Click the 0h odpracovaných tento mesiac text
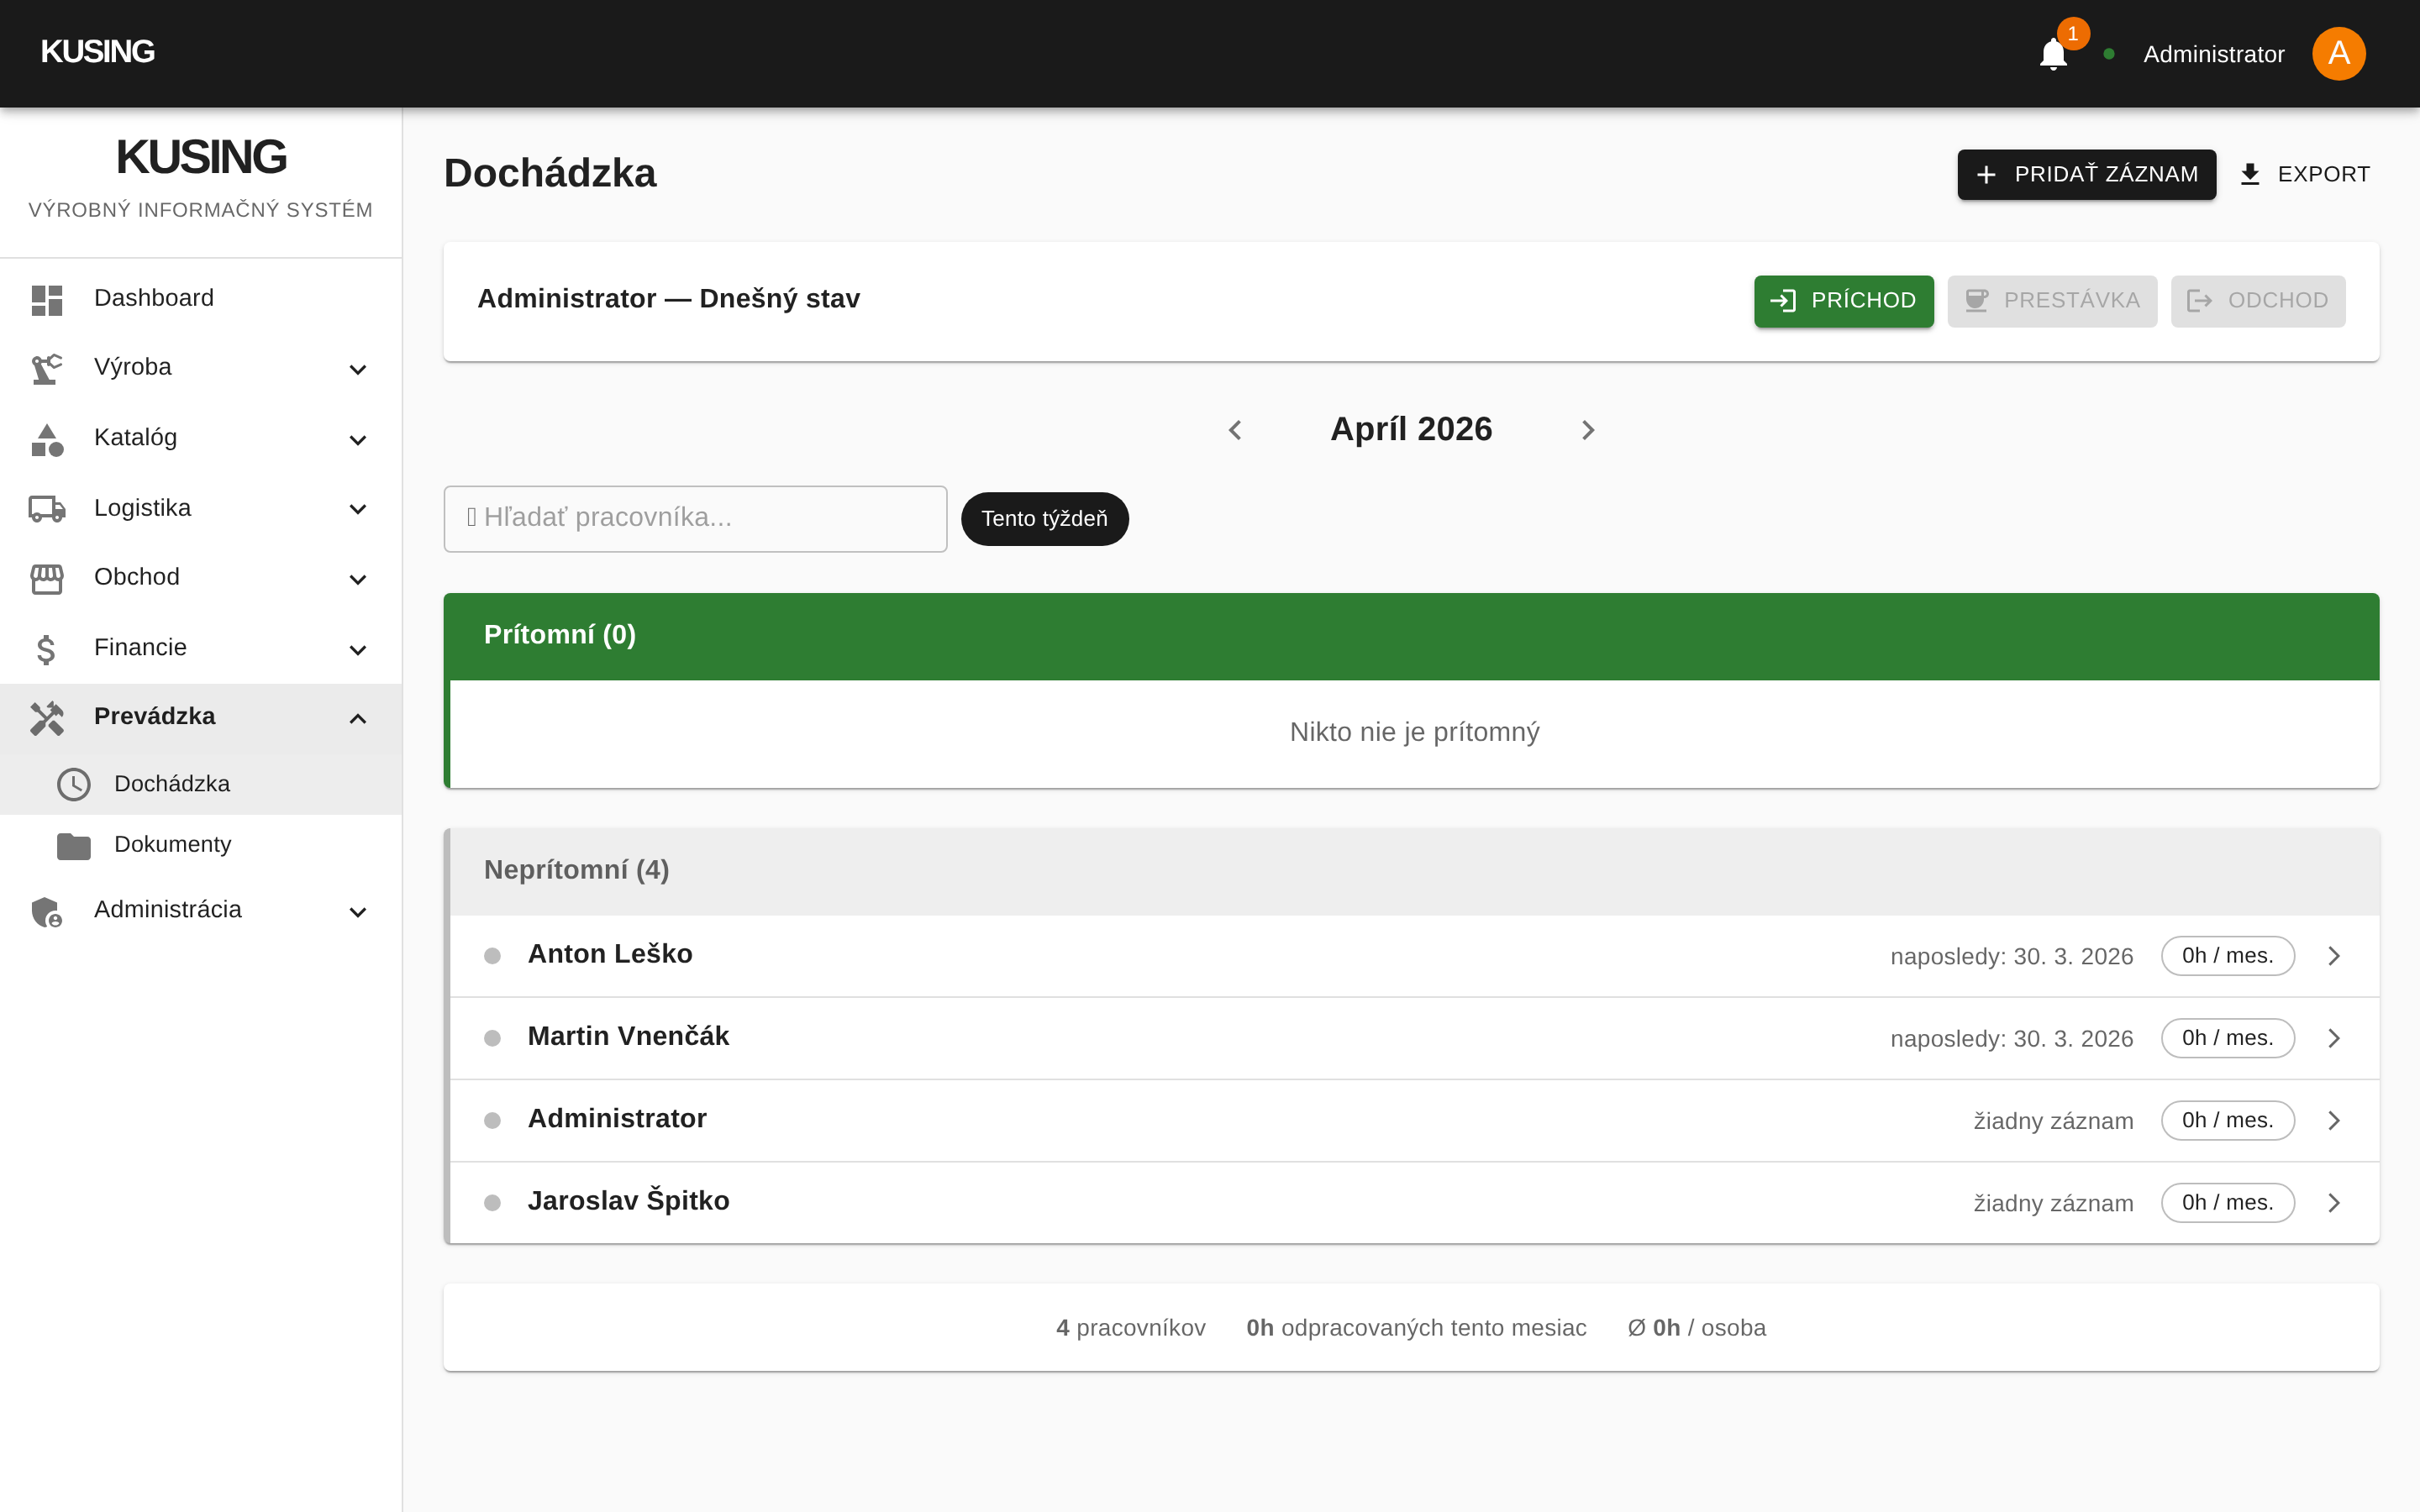 pos(1416,1328)
